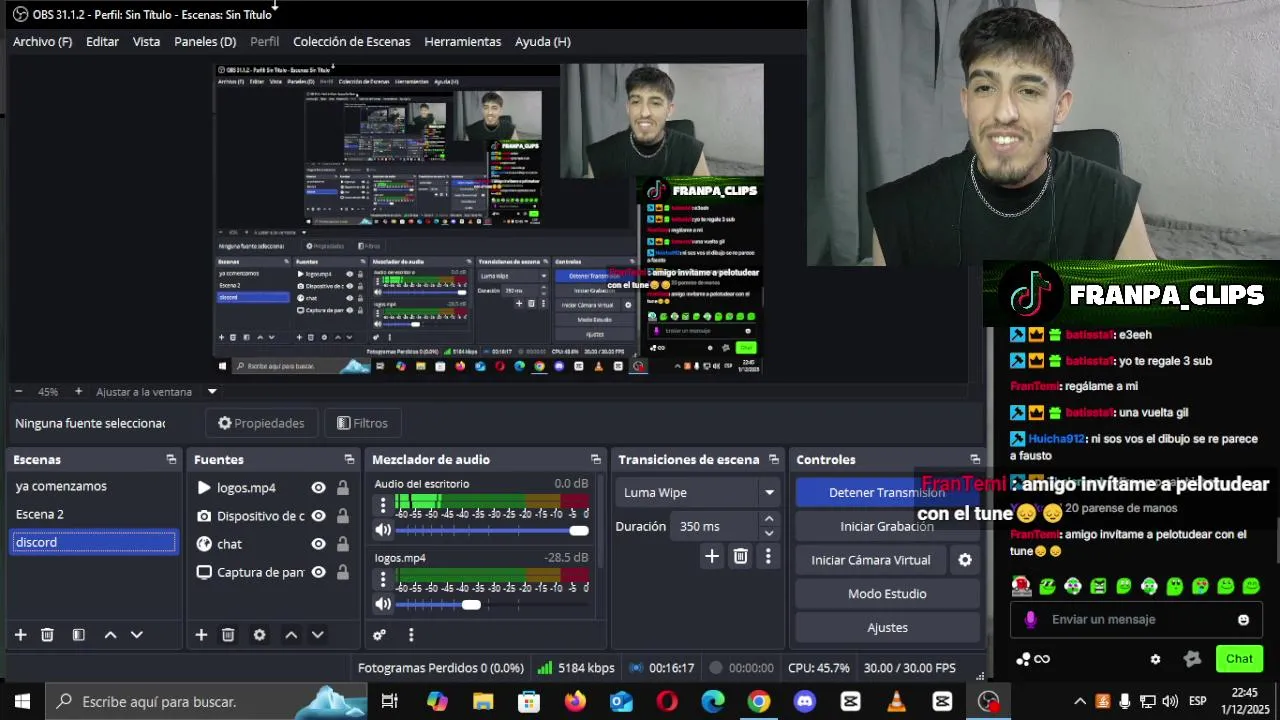This screenshot has width=1280, height=720.
Task: Hide the logos.mp4 source
Action: [x=318, y=488]
